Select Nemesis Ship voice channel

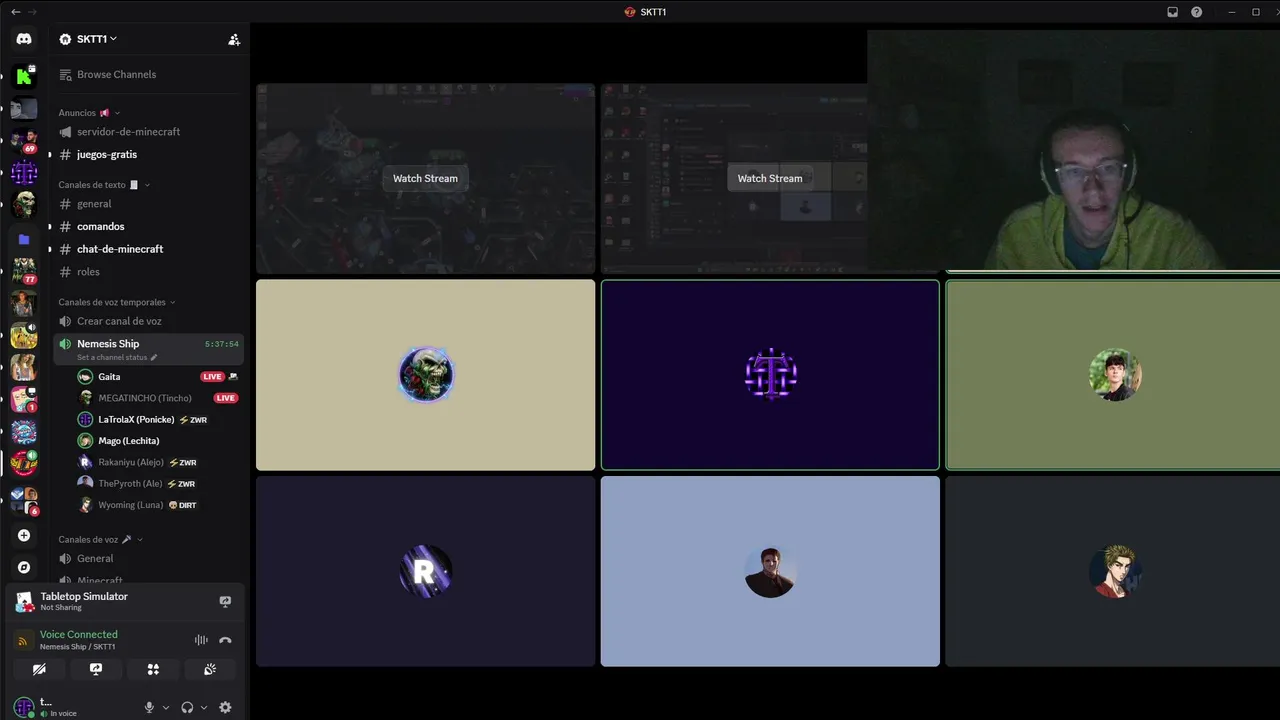(x=148, y=349)
